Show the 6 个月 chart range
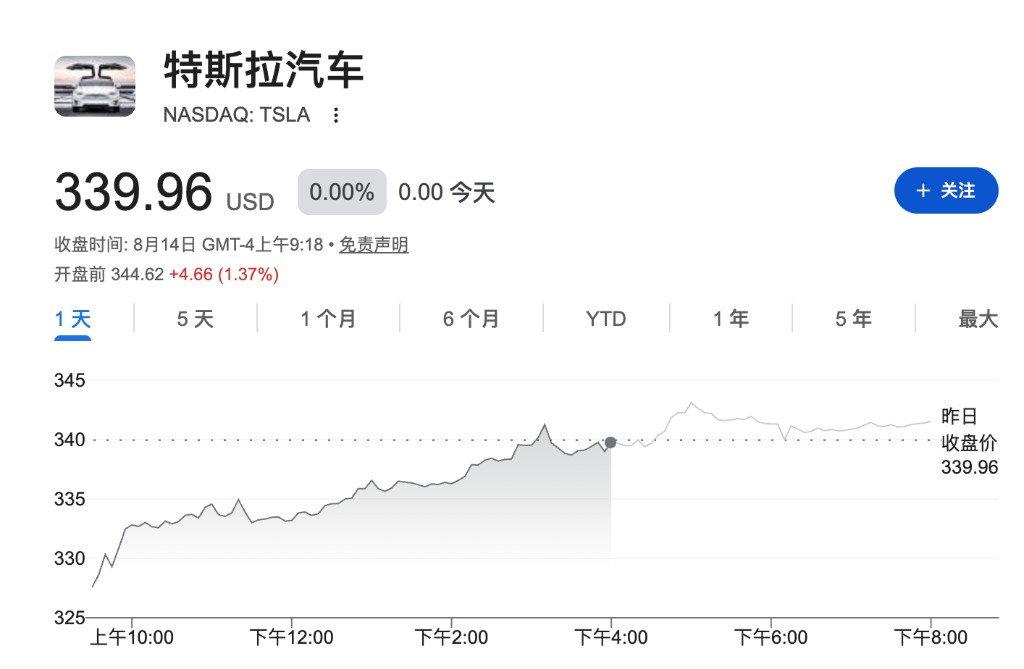This screenshot has height=669, width=1024. click(x=471, y=319)
